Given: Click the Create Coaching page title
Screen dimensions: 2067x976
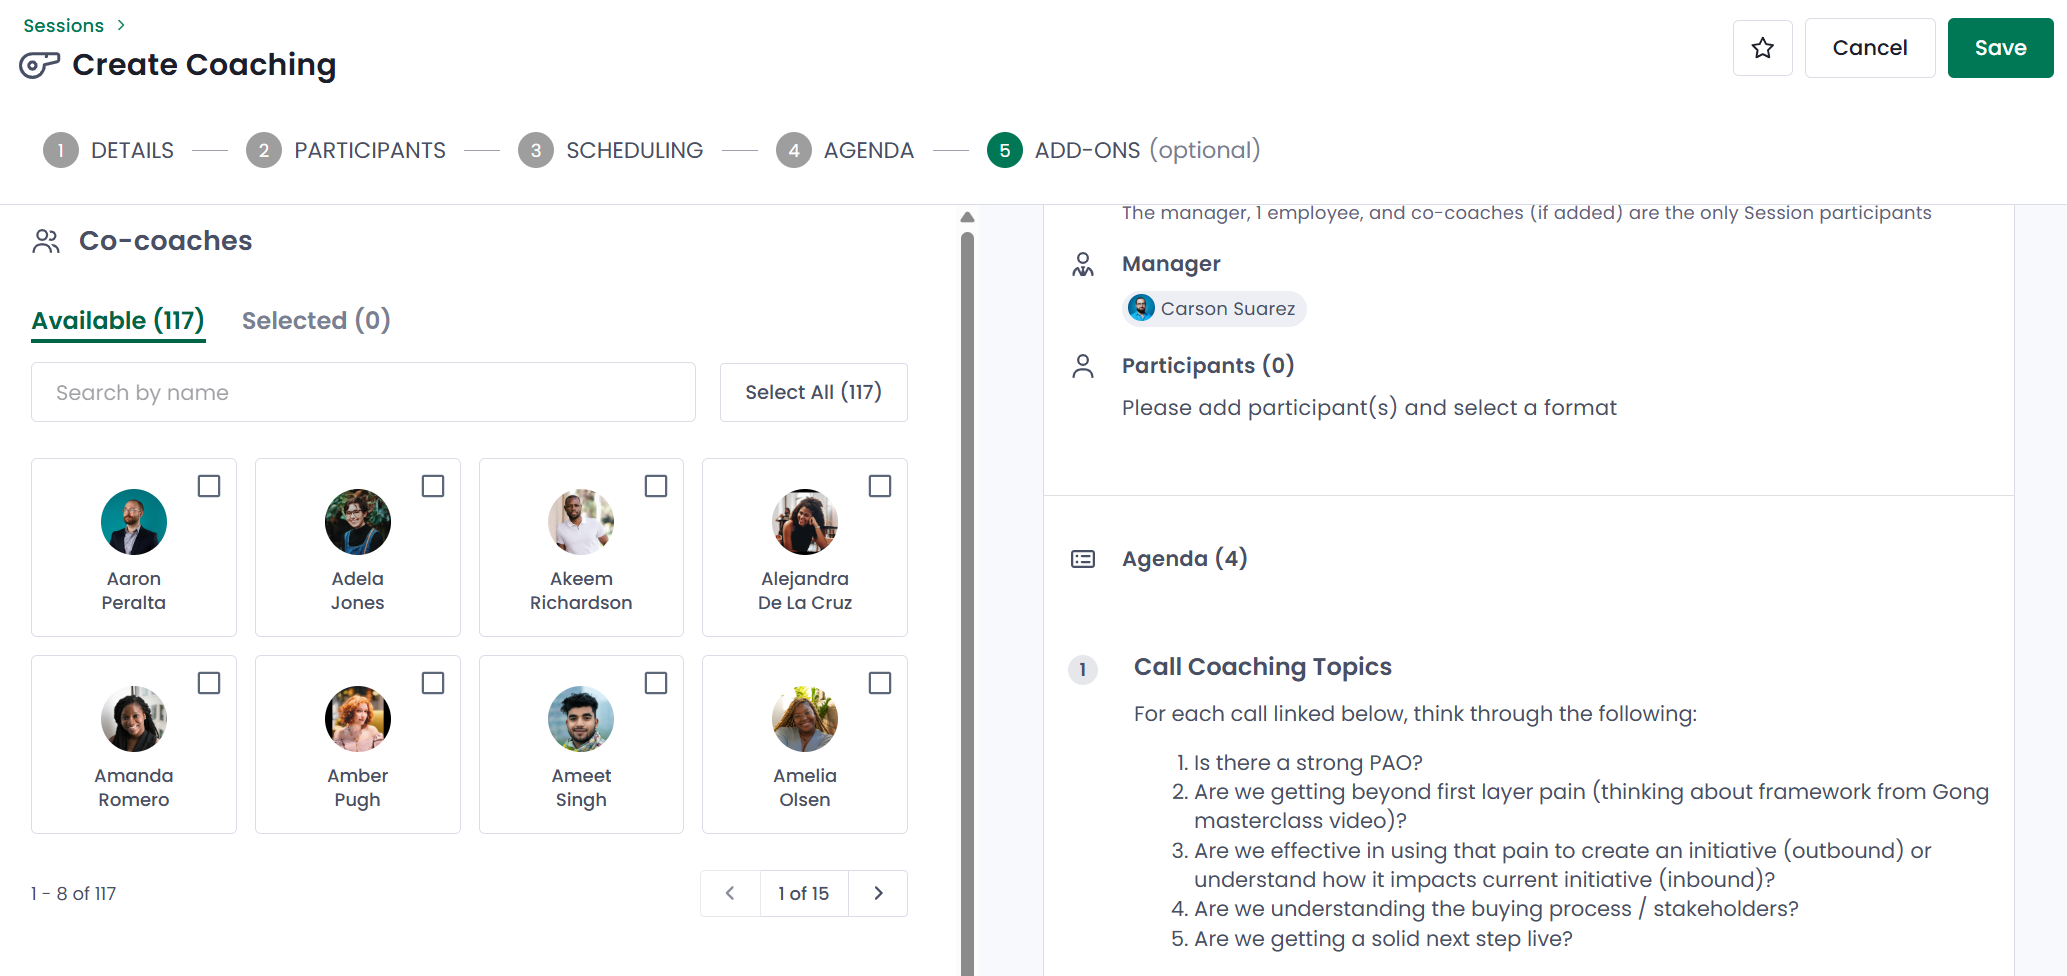Looking at the screenshot, I should click(204, 65).
